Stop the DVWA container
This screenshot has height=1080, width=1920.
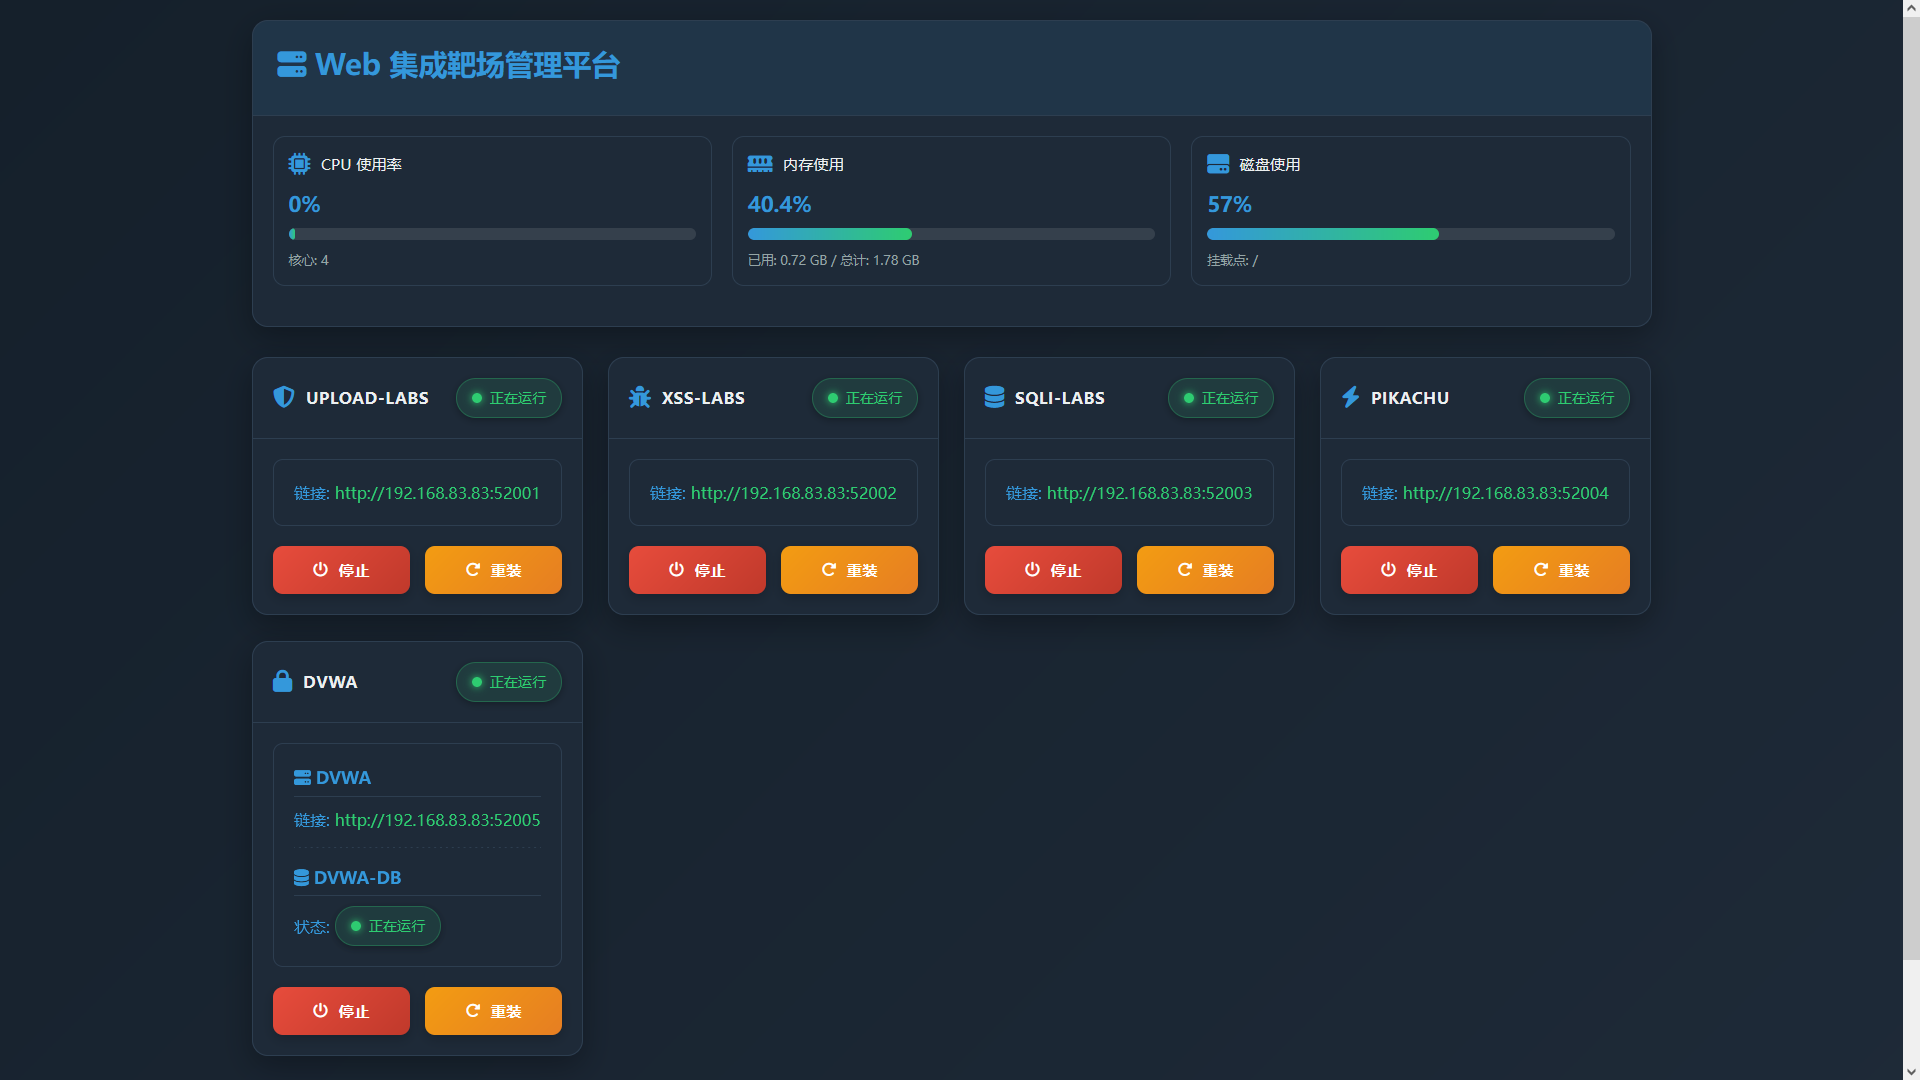point(341,1011)
